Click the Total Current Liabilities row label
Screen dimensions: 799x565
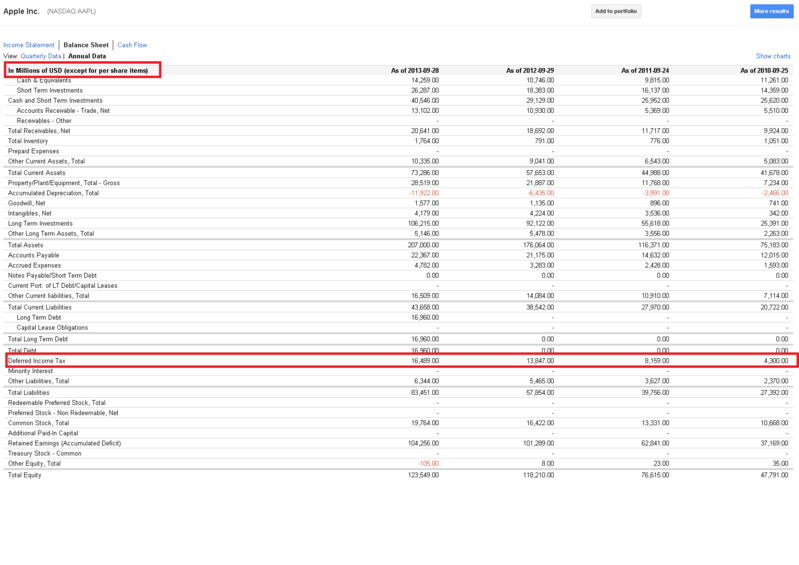[x=40, y=307]
